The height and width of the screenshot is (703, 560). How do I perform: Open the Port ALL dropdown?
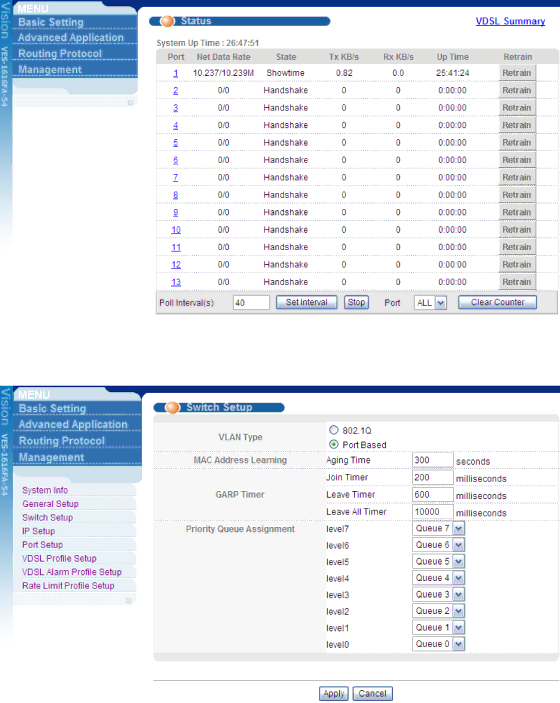pyautogui.click(x=430, y=303)
